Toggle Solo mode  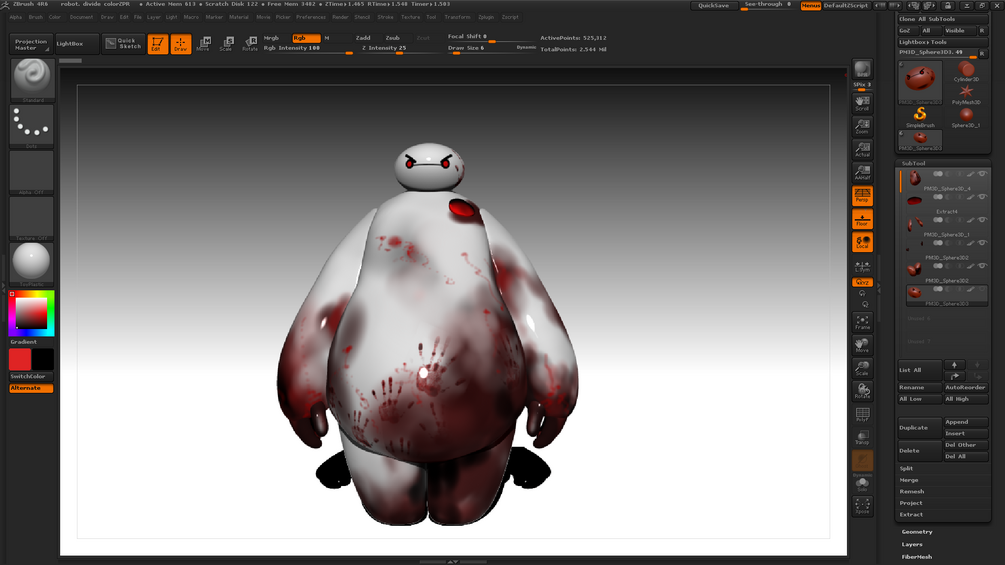(862, 485)
